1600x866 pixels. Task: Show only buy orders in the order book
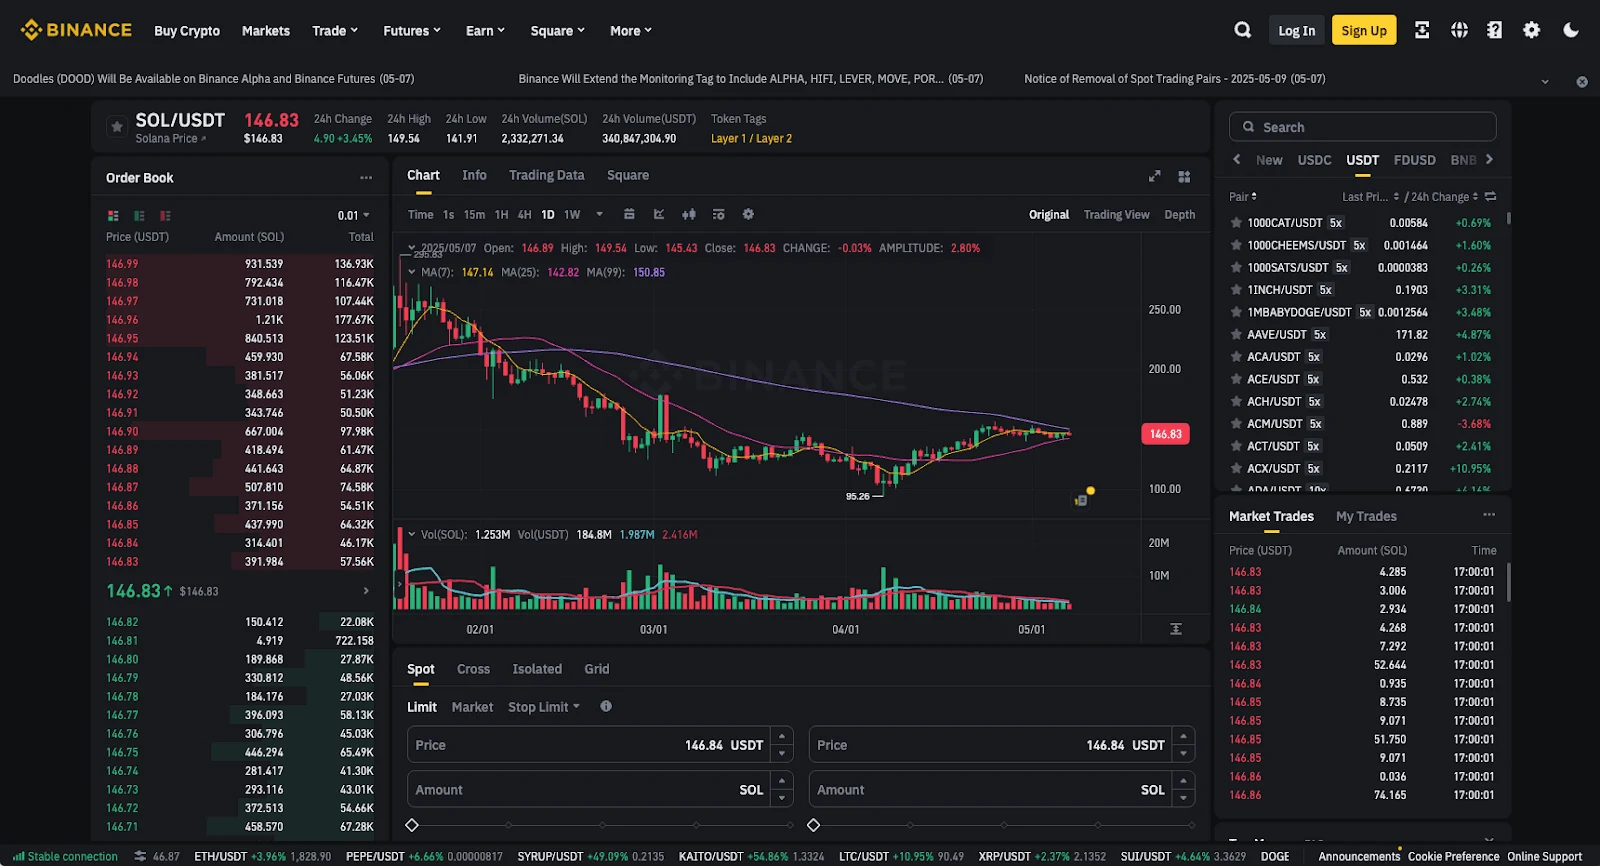139,216
